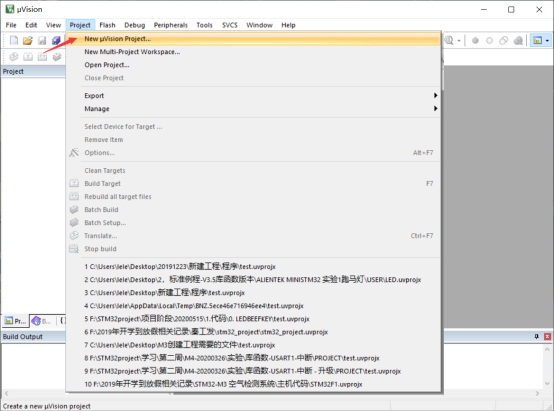Open the File menu
Screen dimensions: 554x411
point(11,25)
